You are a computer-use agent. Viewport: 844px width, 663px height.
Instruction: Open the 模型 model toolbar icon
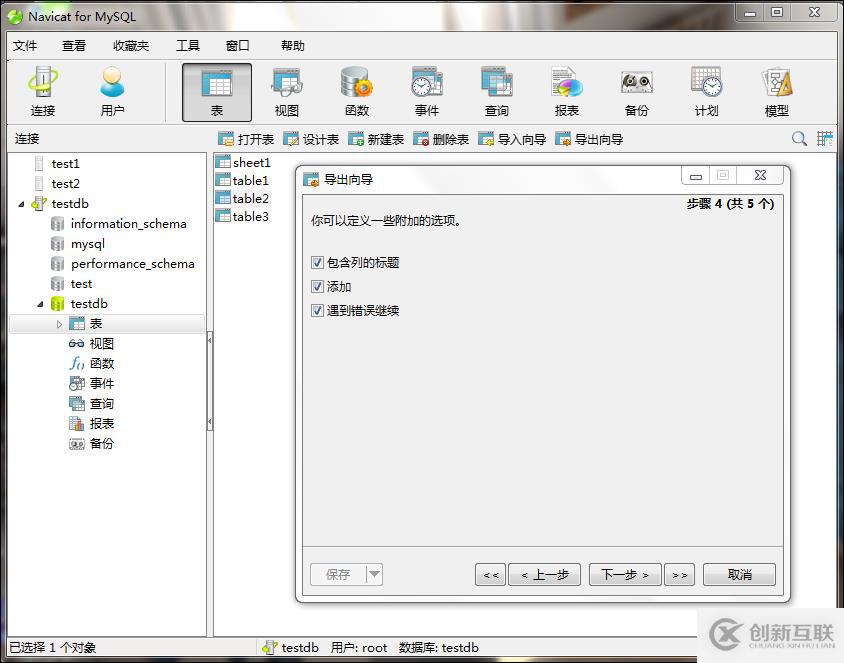[777, 92]
